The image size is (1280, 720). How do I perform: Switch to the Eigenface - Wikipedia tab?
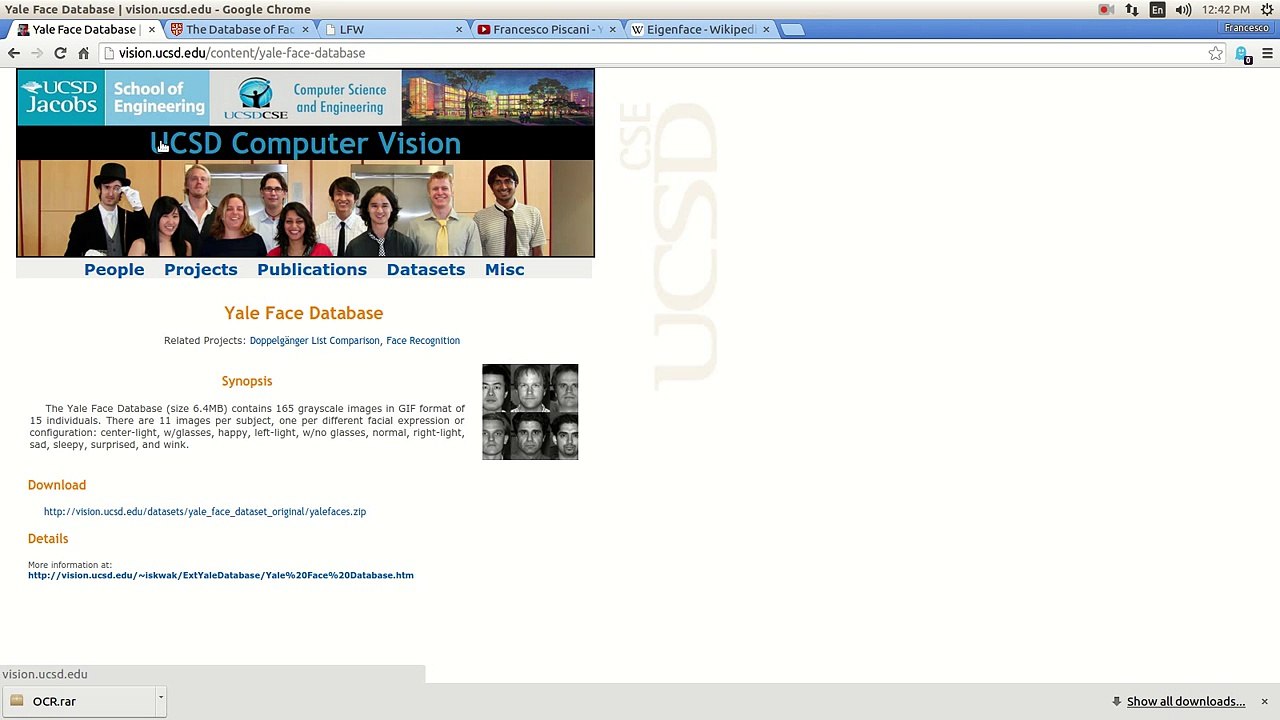(x=700, y=29)
